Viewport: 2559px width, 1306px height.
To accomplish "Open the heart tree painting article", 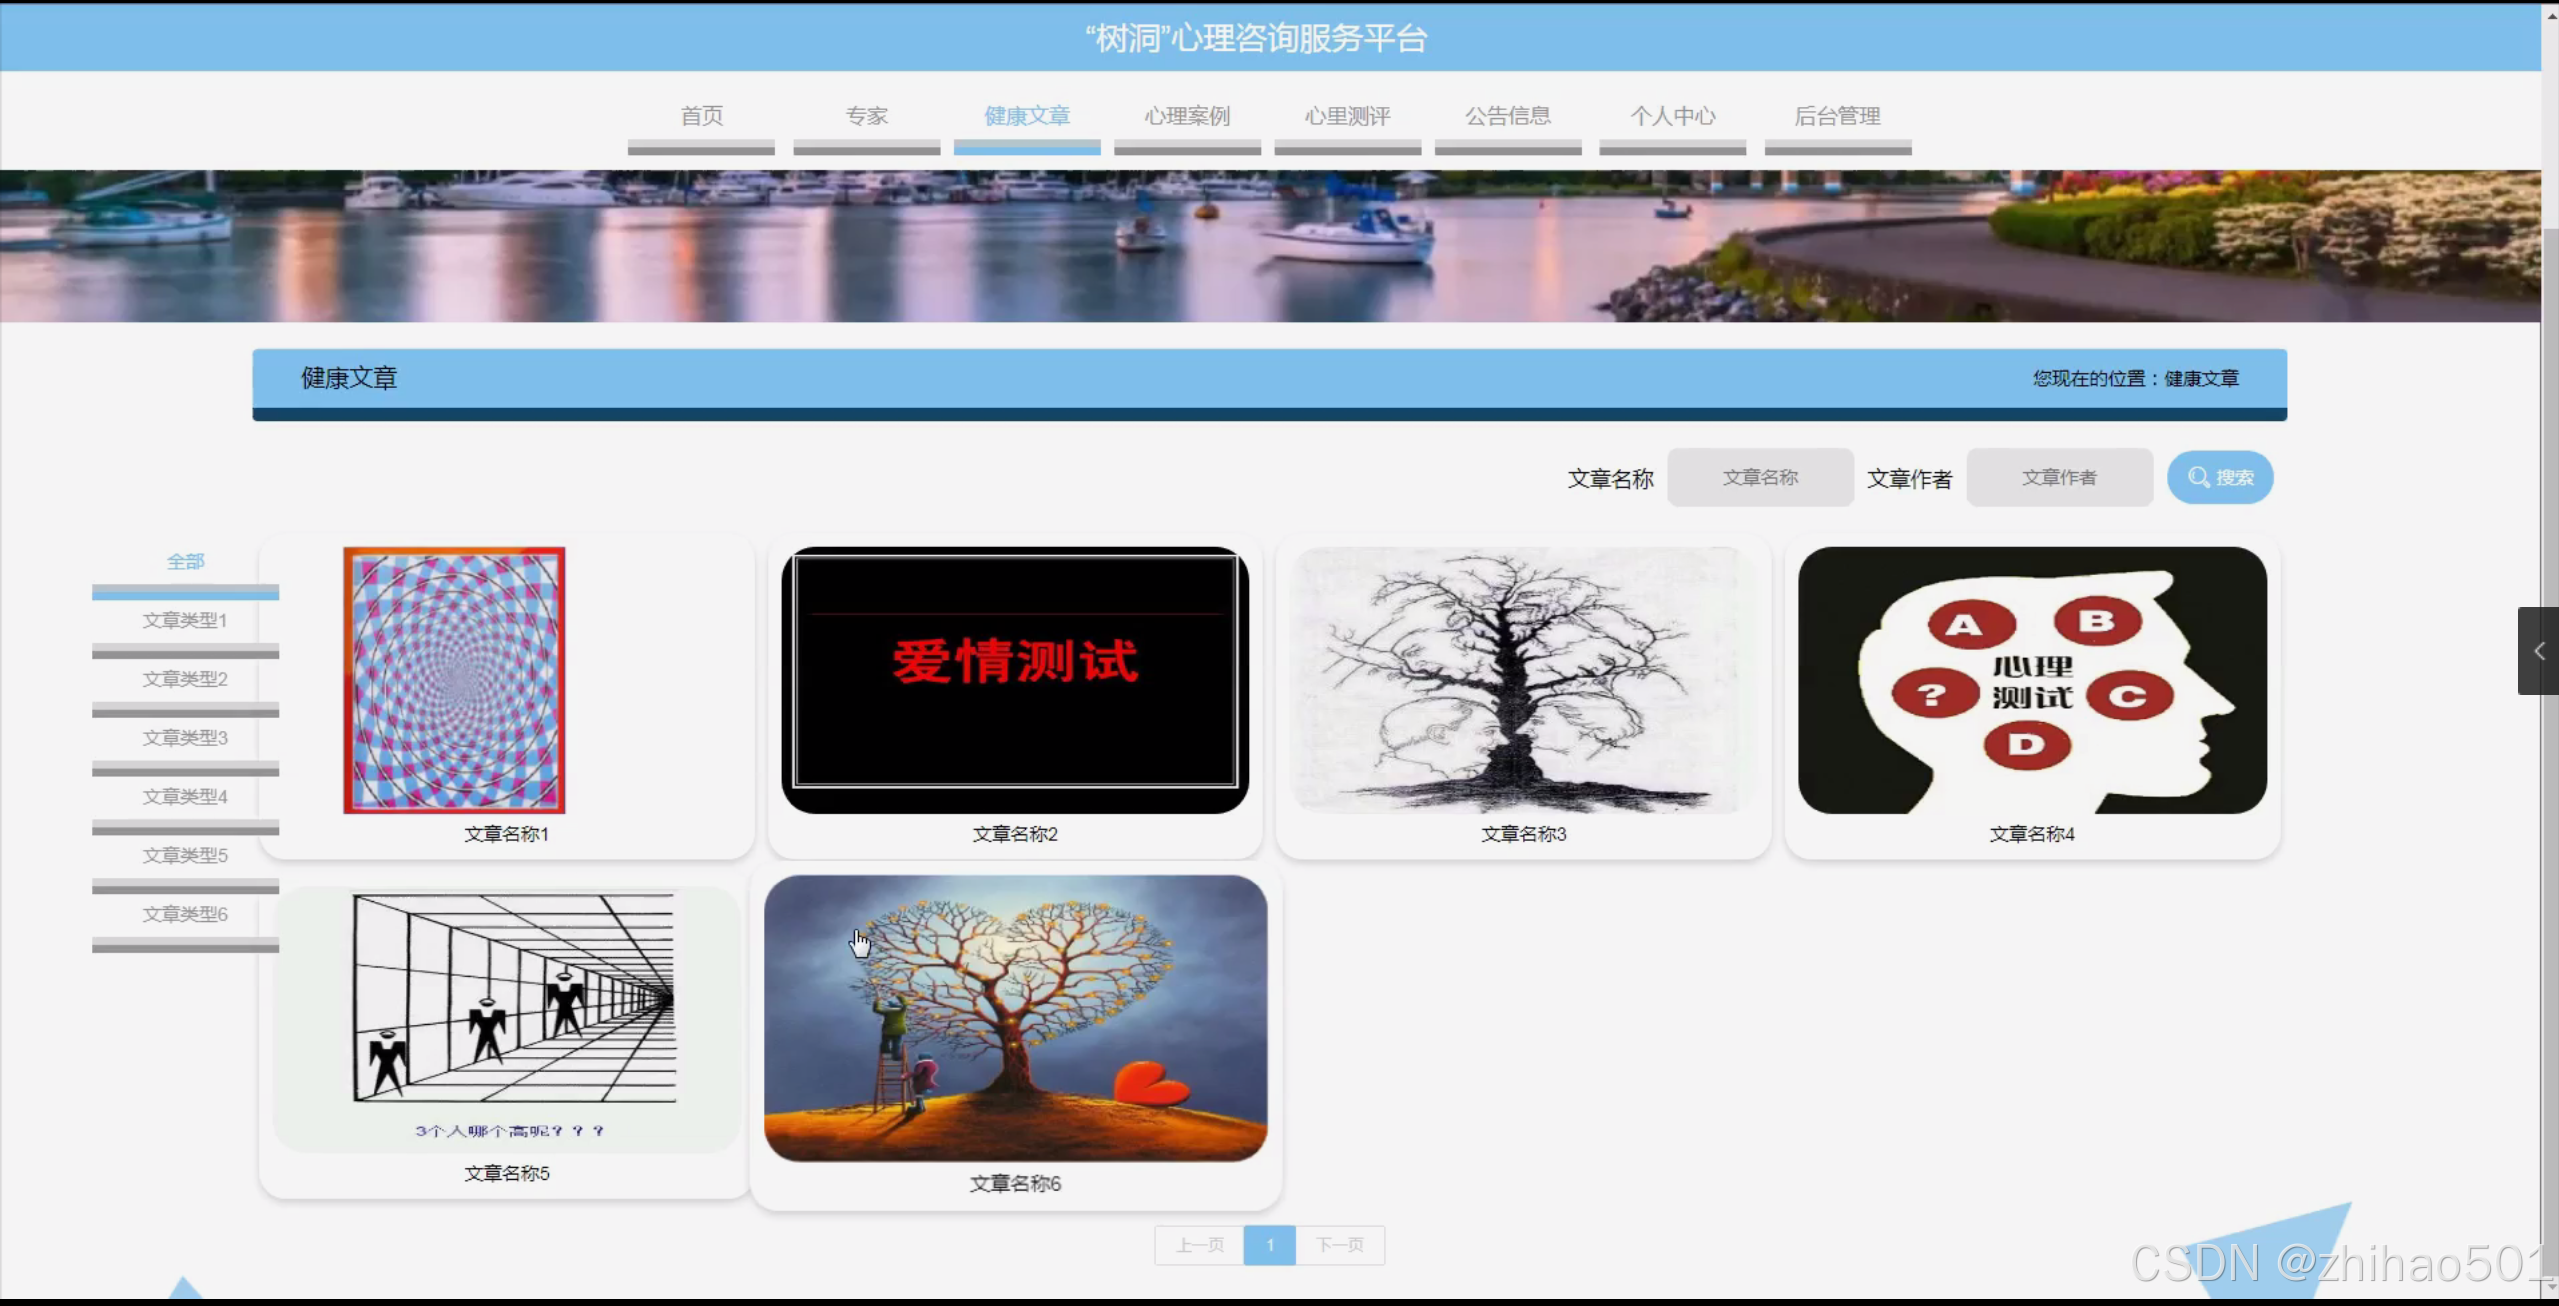I will pos(1014,1018).
